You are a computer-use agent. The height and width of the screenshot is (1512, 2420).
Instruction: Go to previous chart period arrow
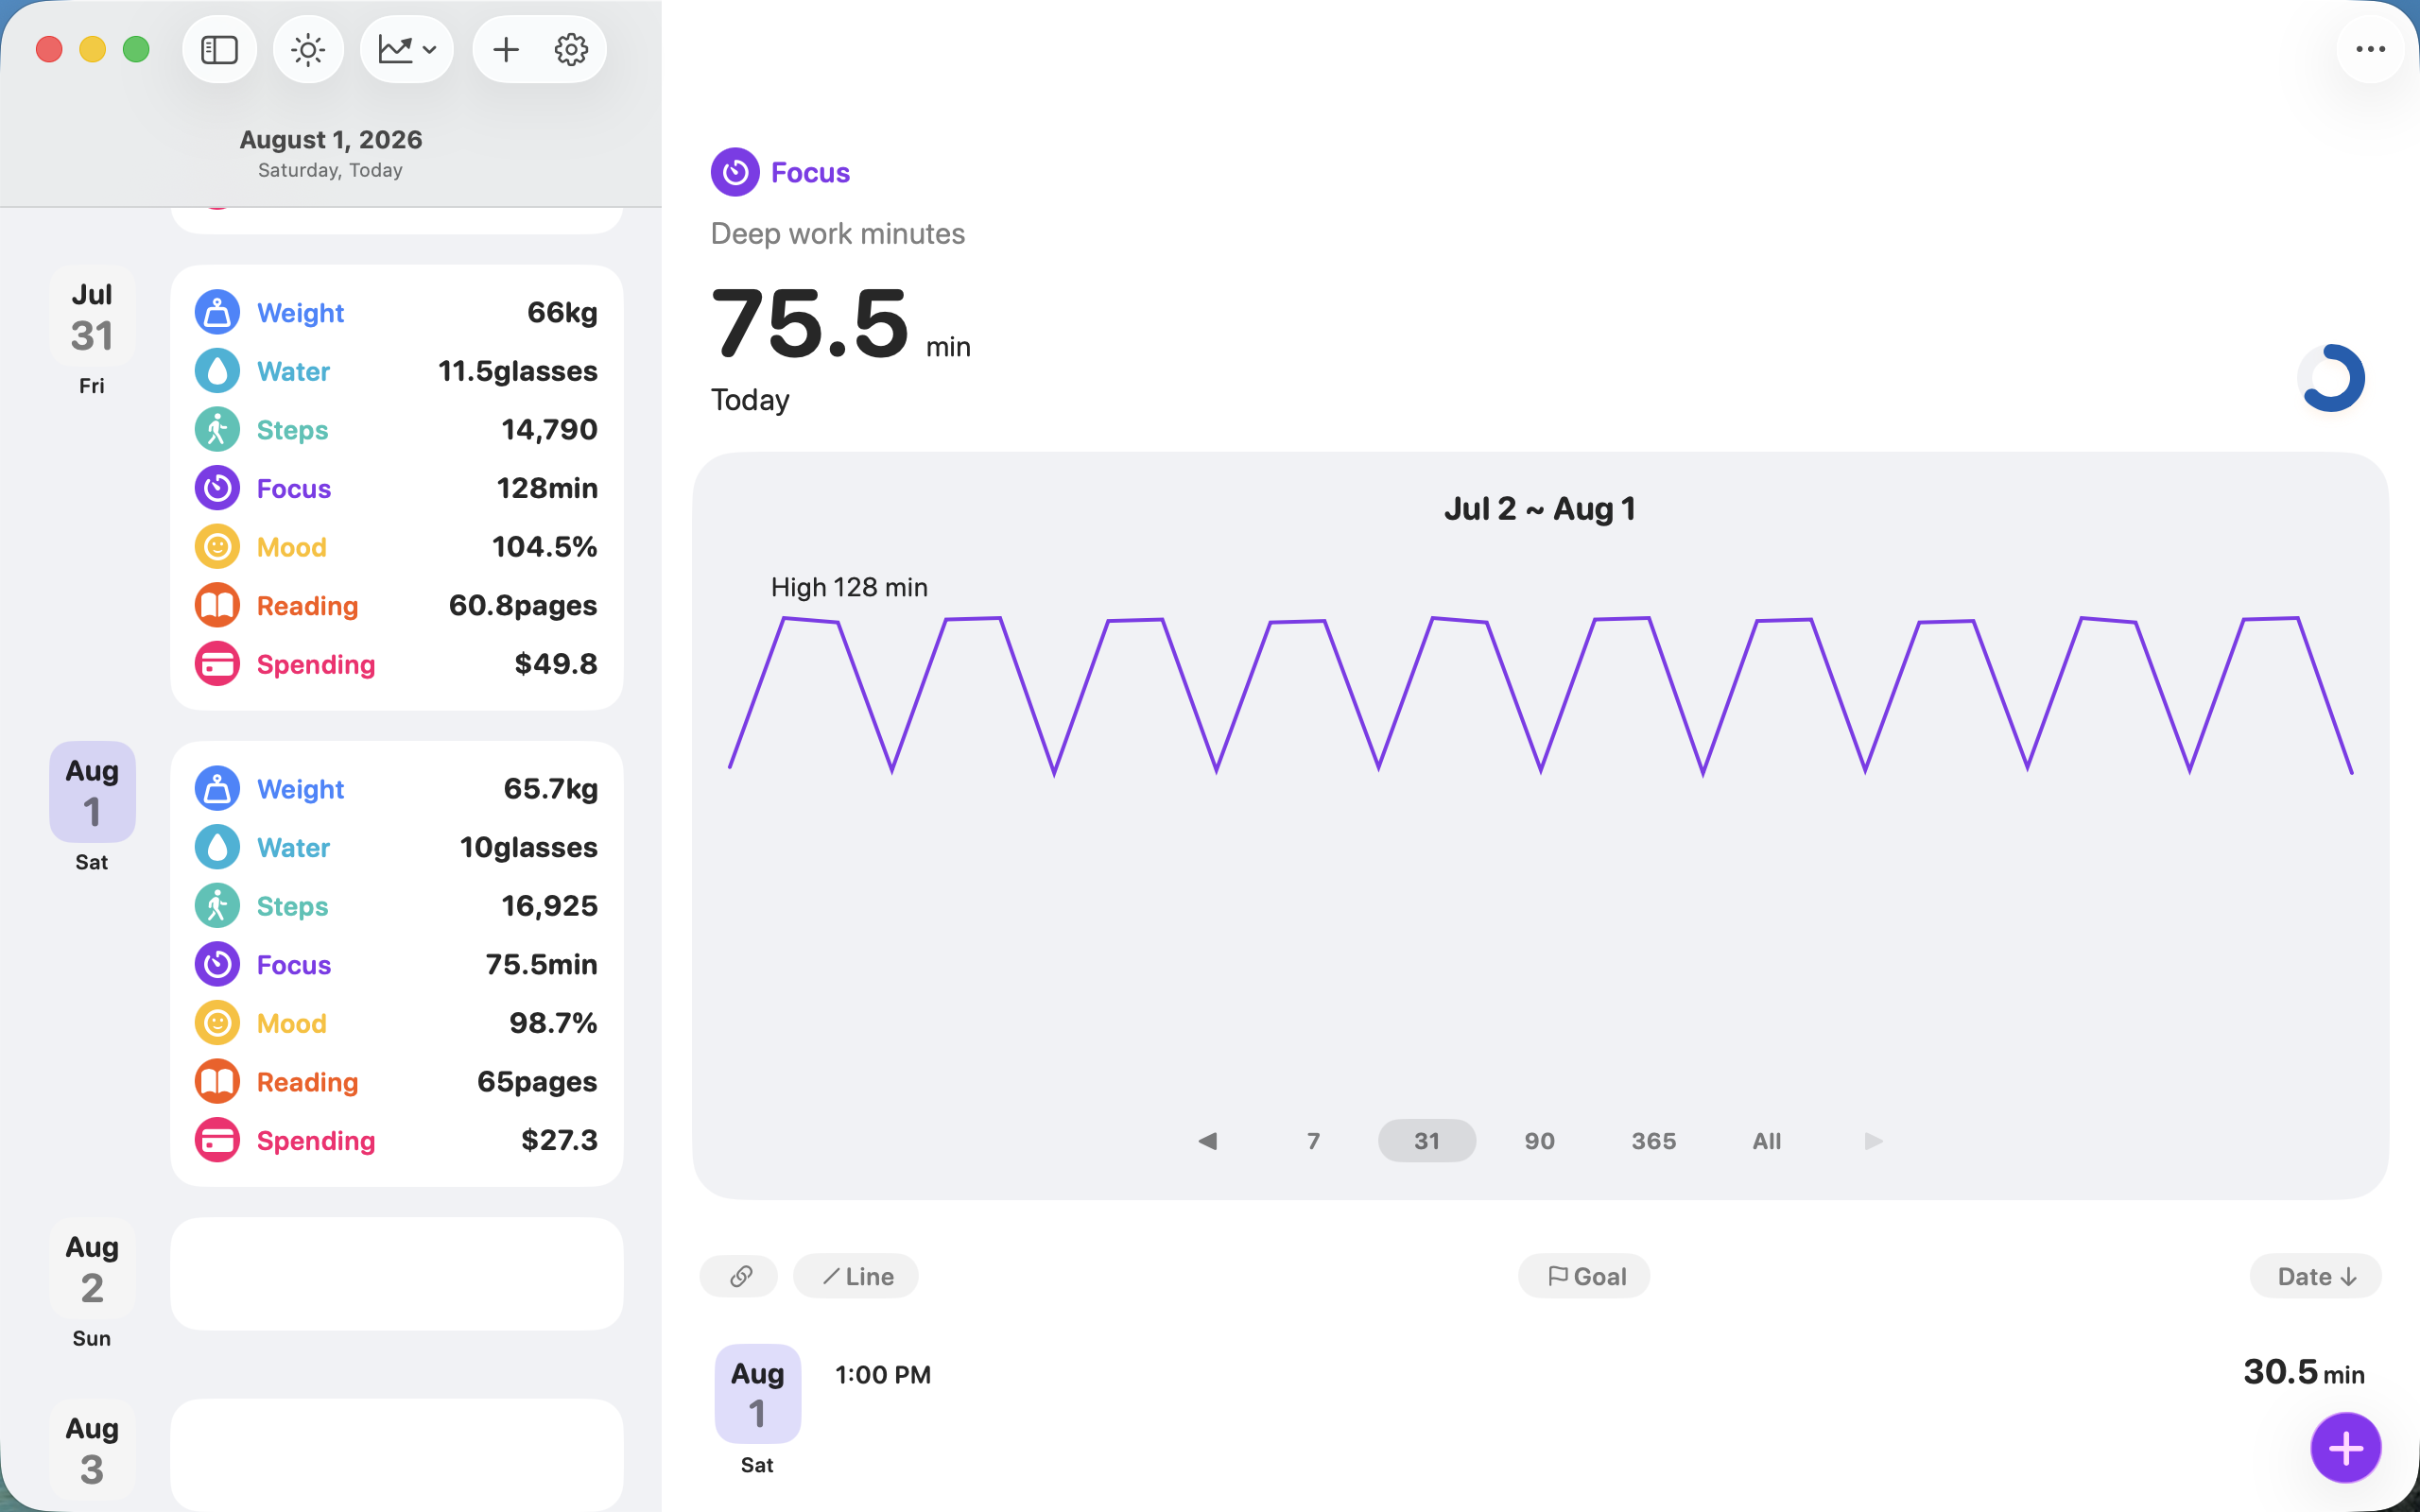[x=1208, y=1141]
